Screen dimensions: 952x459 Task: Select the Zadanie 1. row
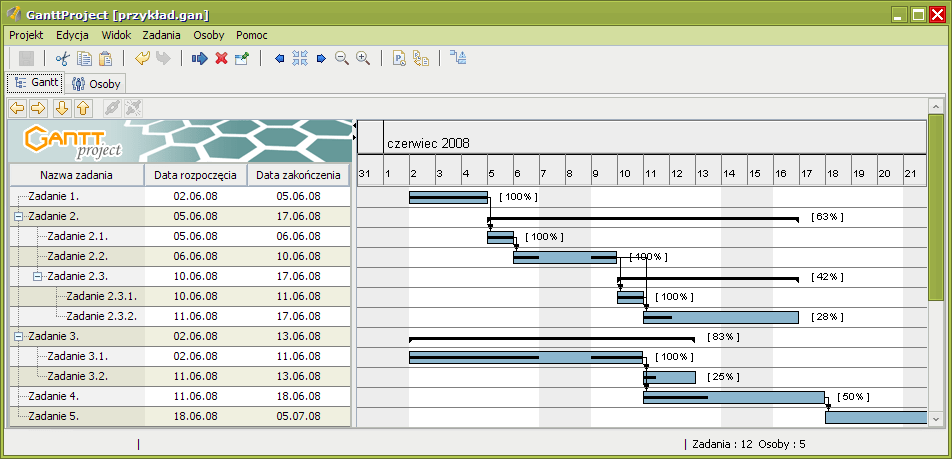(x=180, y=196)
